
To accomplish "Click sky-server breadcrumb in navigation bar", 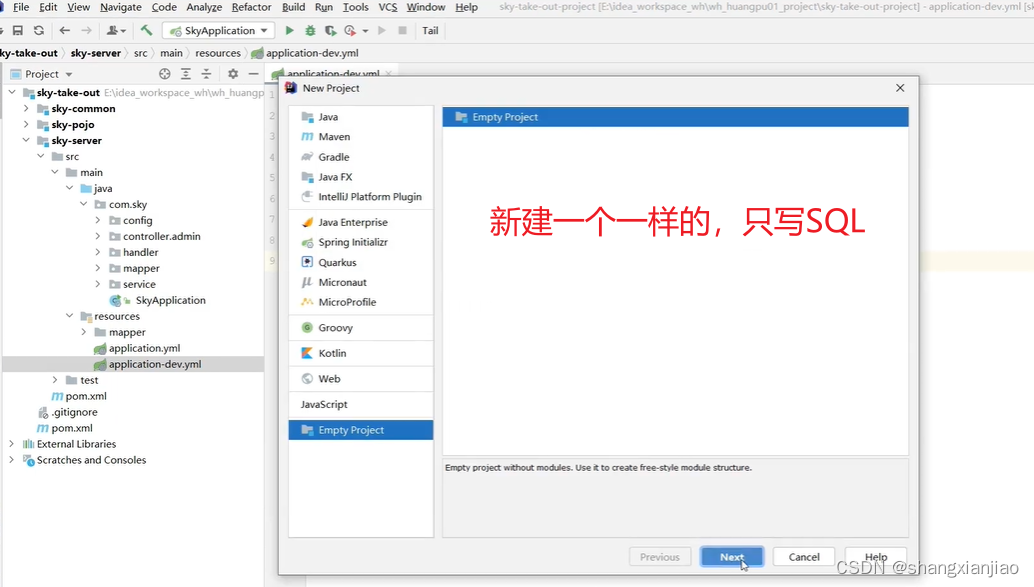I will (96, 53).
